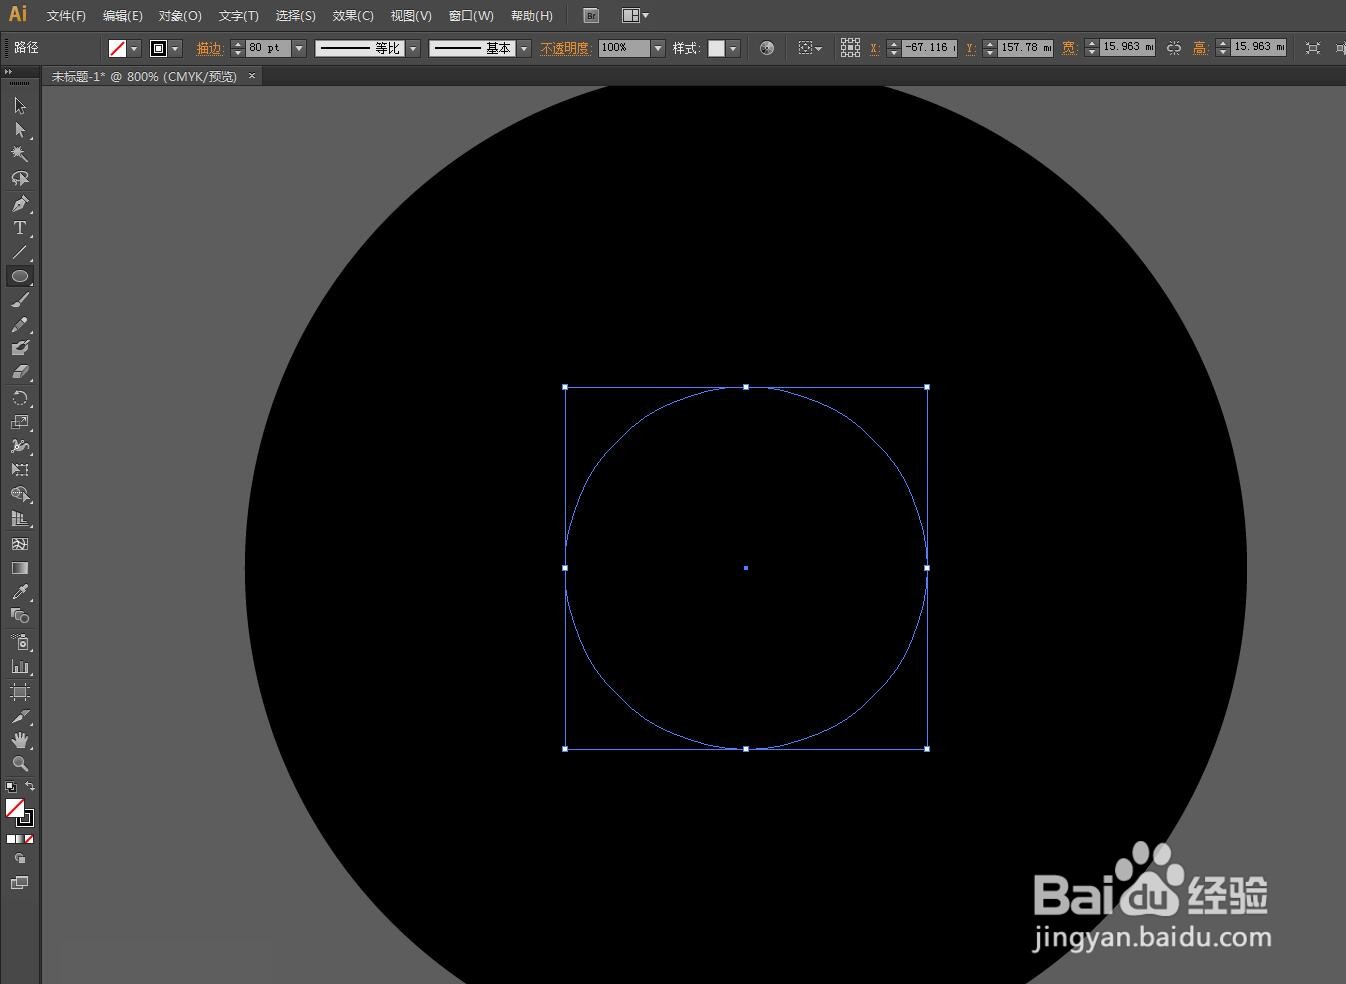
Task: Select the Blend tool
Action: click(x=20, y=616)
